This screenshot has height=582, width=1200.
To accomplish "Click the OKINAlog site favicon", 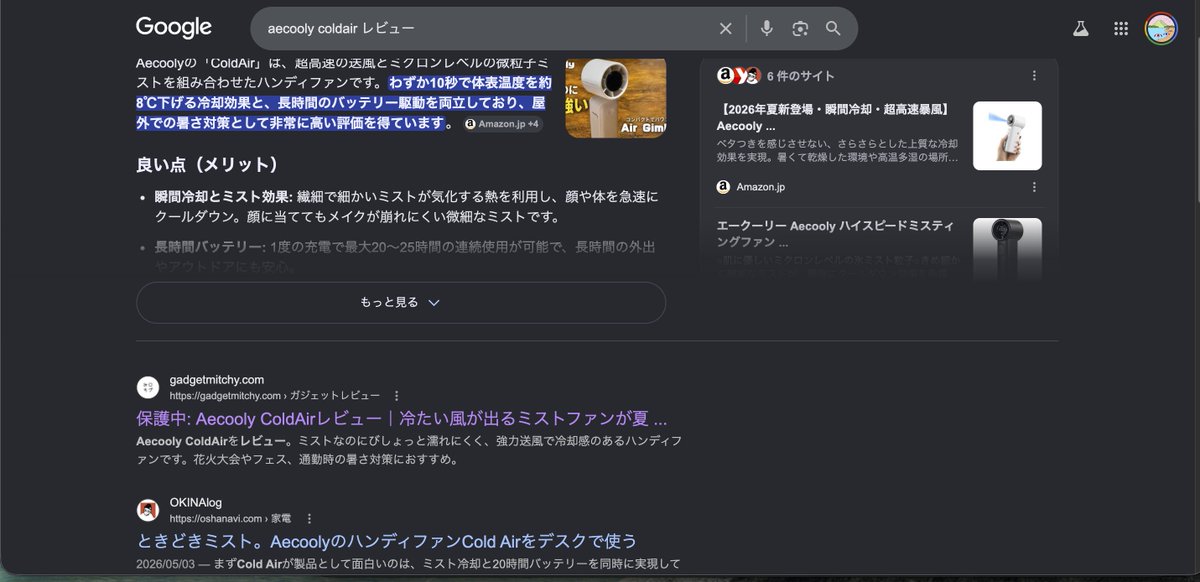I will click(x=148, y=510).
